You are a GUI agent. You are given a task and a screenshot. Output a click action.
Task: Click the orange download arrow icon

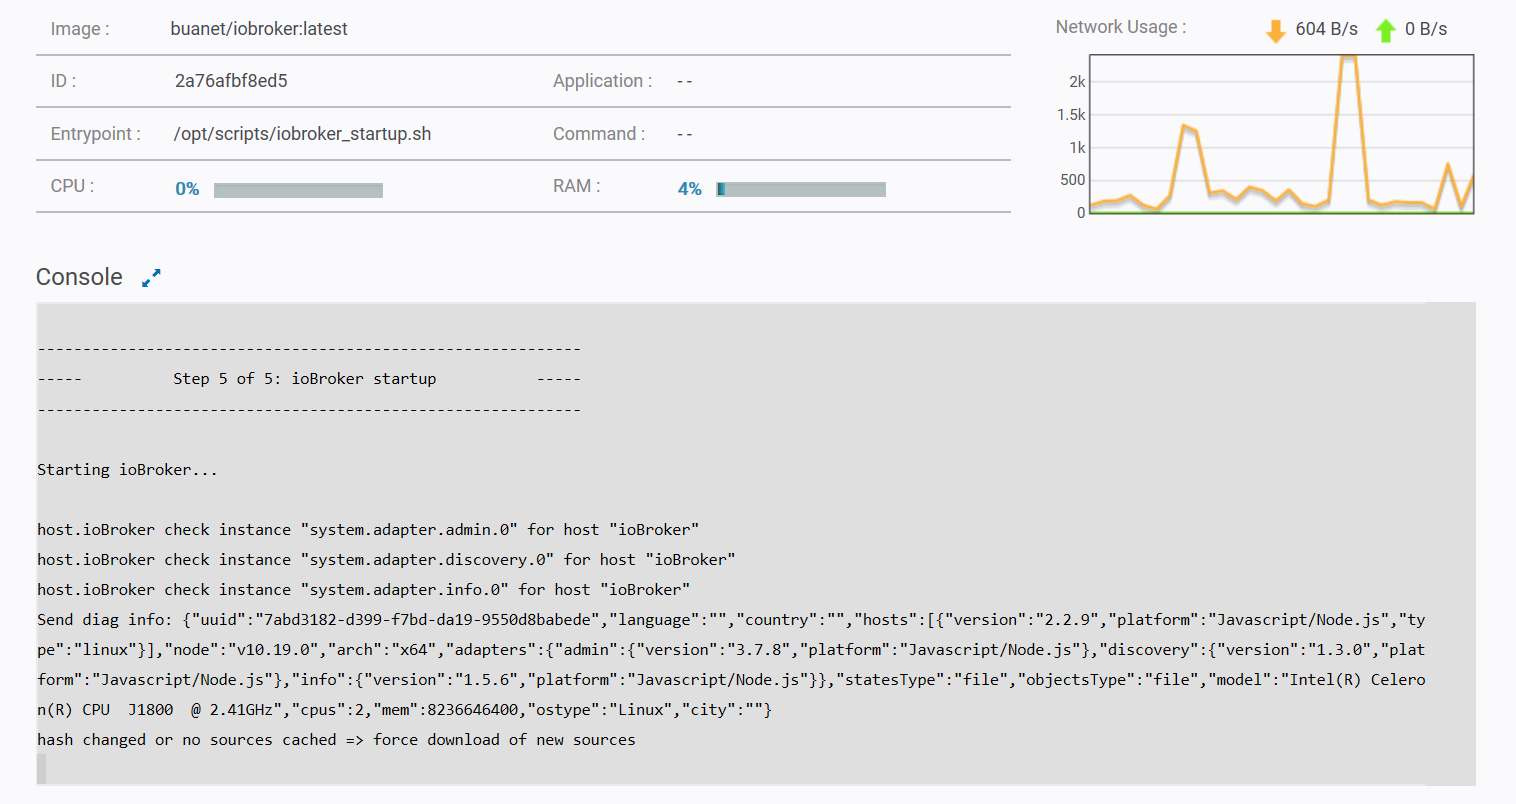pyautogui.click(x=1275, y=31)
